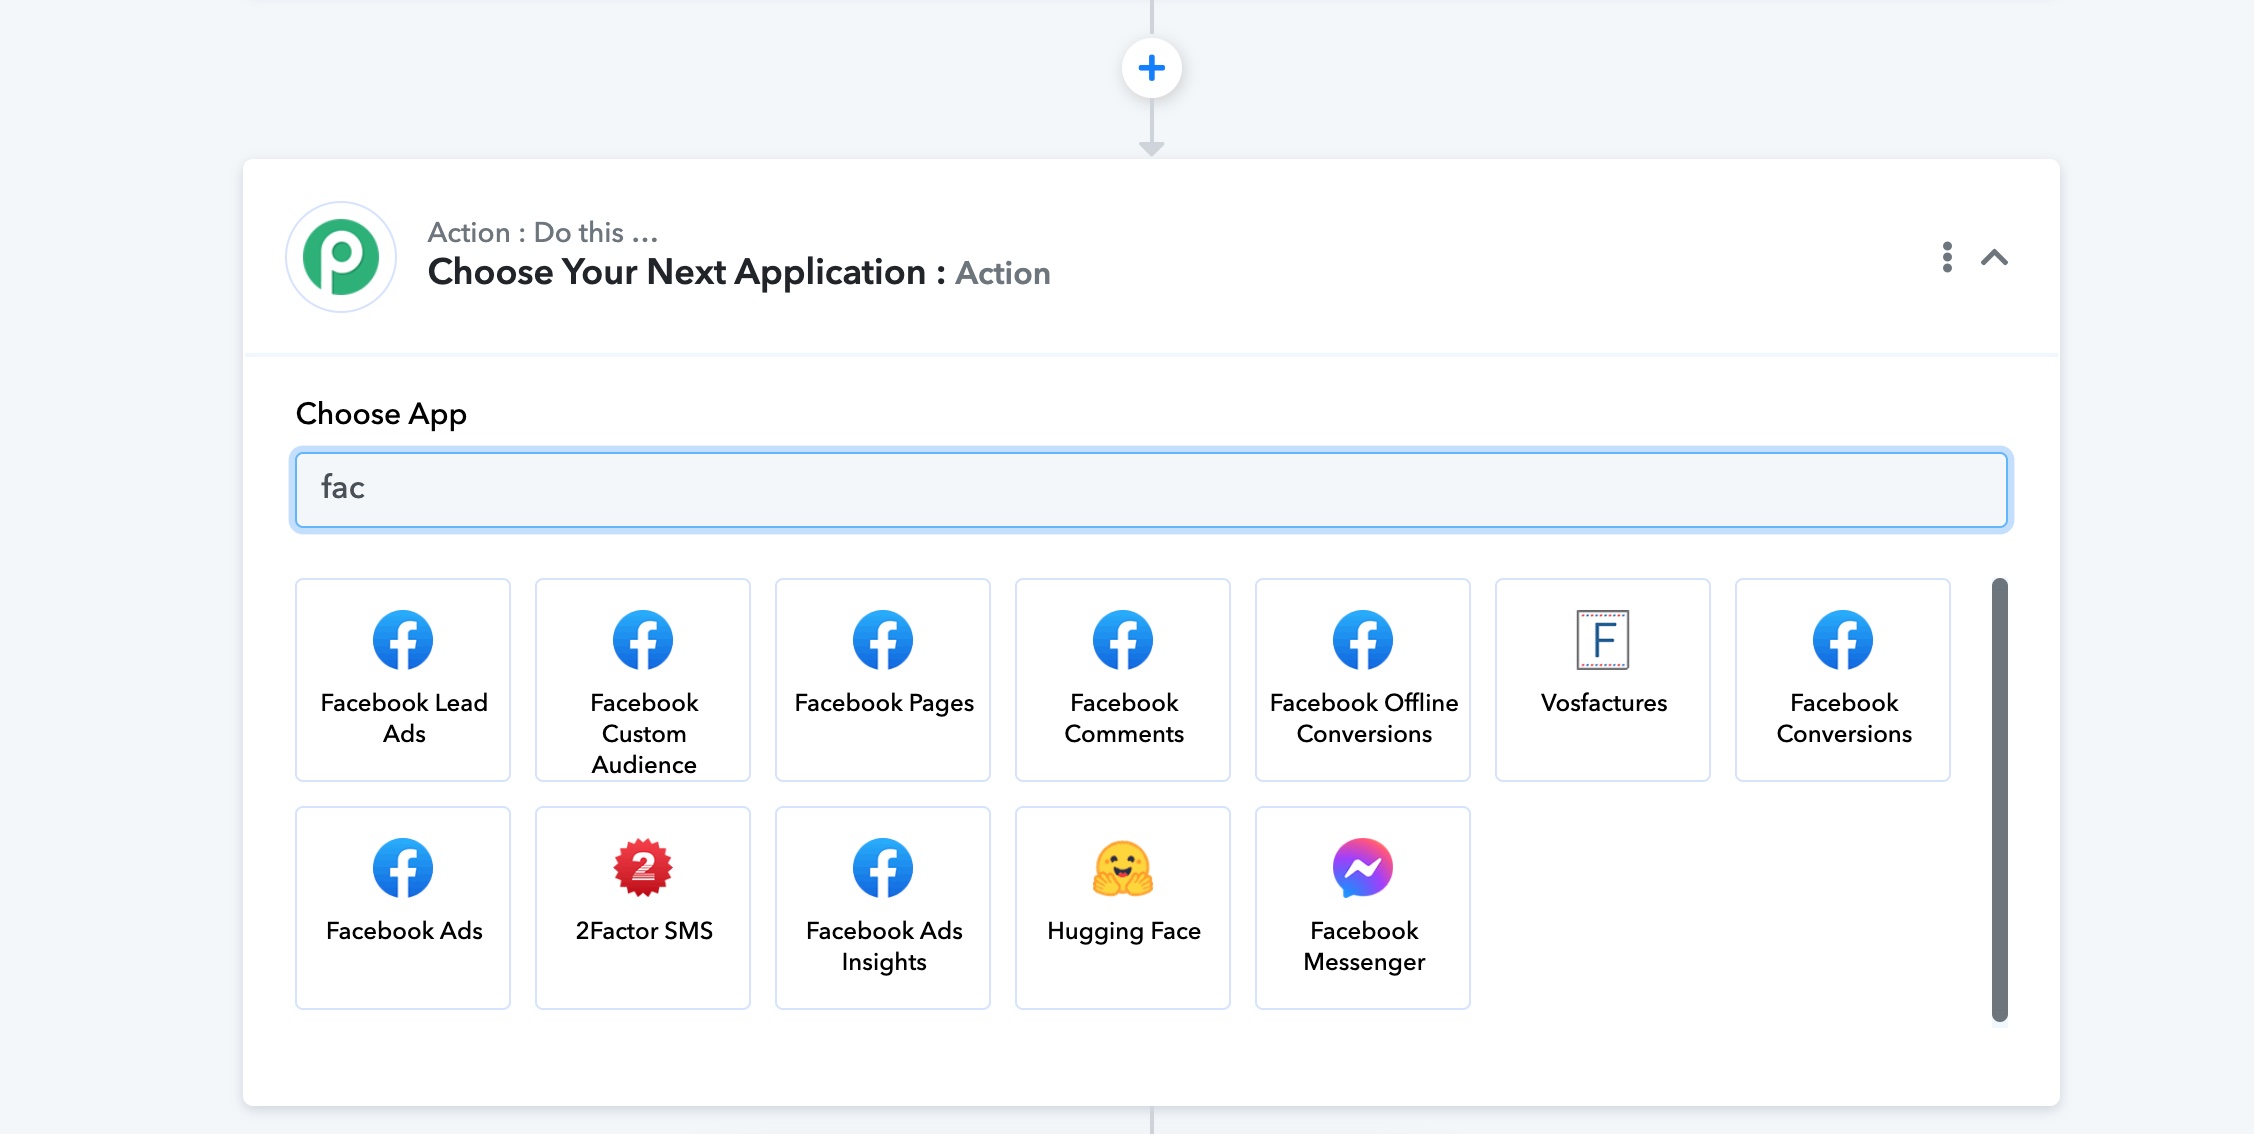This screenshot has width=2254, height=1134.
Task: Click the 'Facebook Offline Conversions' label
Action: [1364, 718]
